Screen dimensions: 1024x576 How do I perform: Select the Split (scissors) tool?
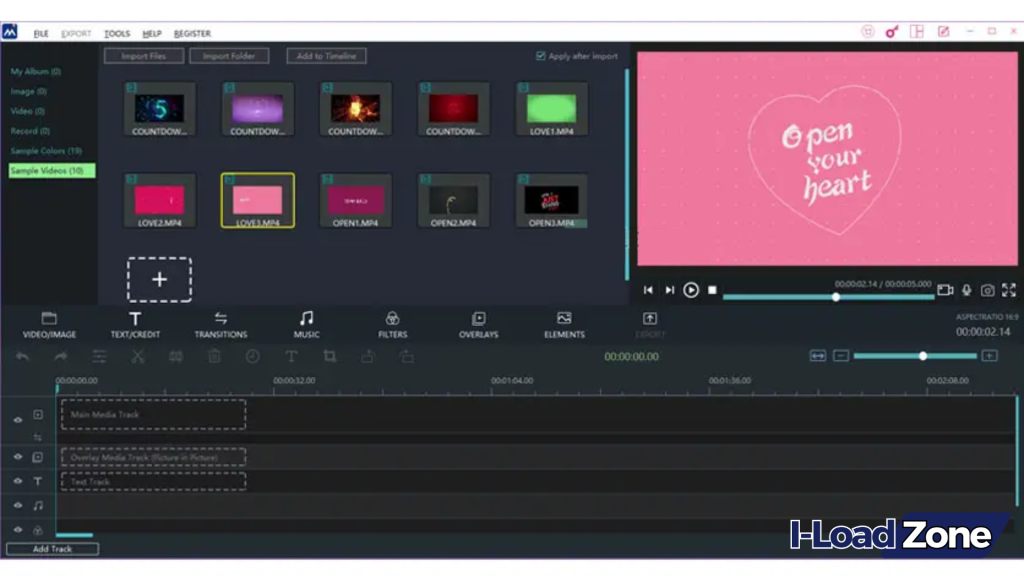coord(137,356)
